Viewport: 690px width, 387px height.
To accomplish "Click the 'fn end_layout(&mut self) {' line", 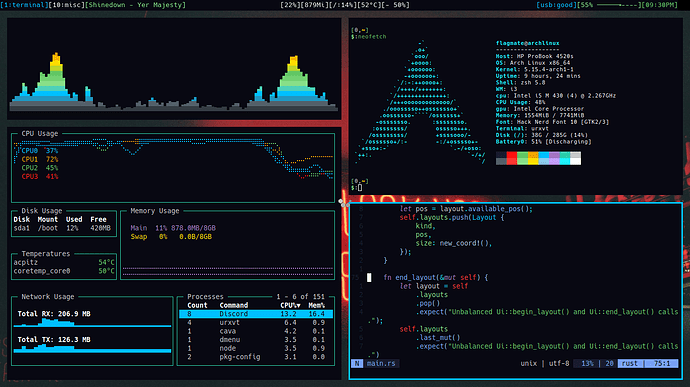I will coord(436,277).
